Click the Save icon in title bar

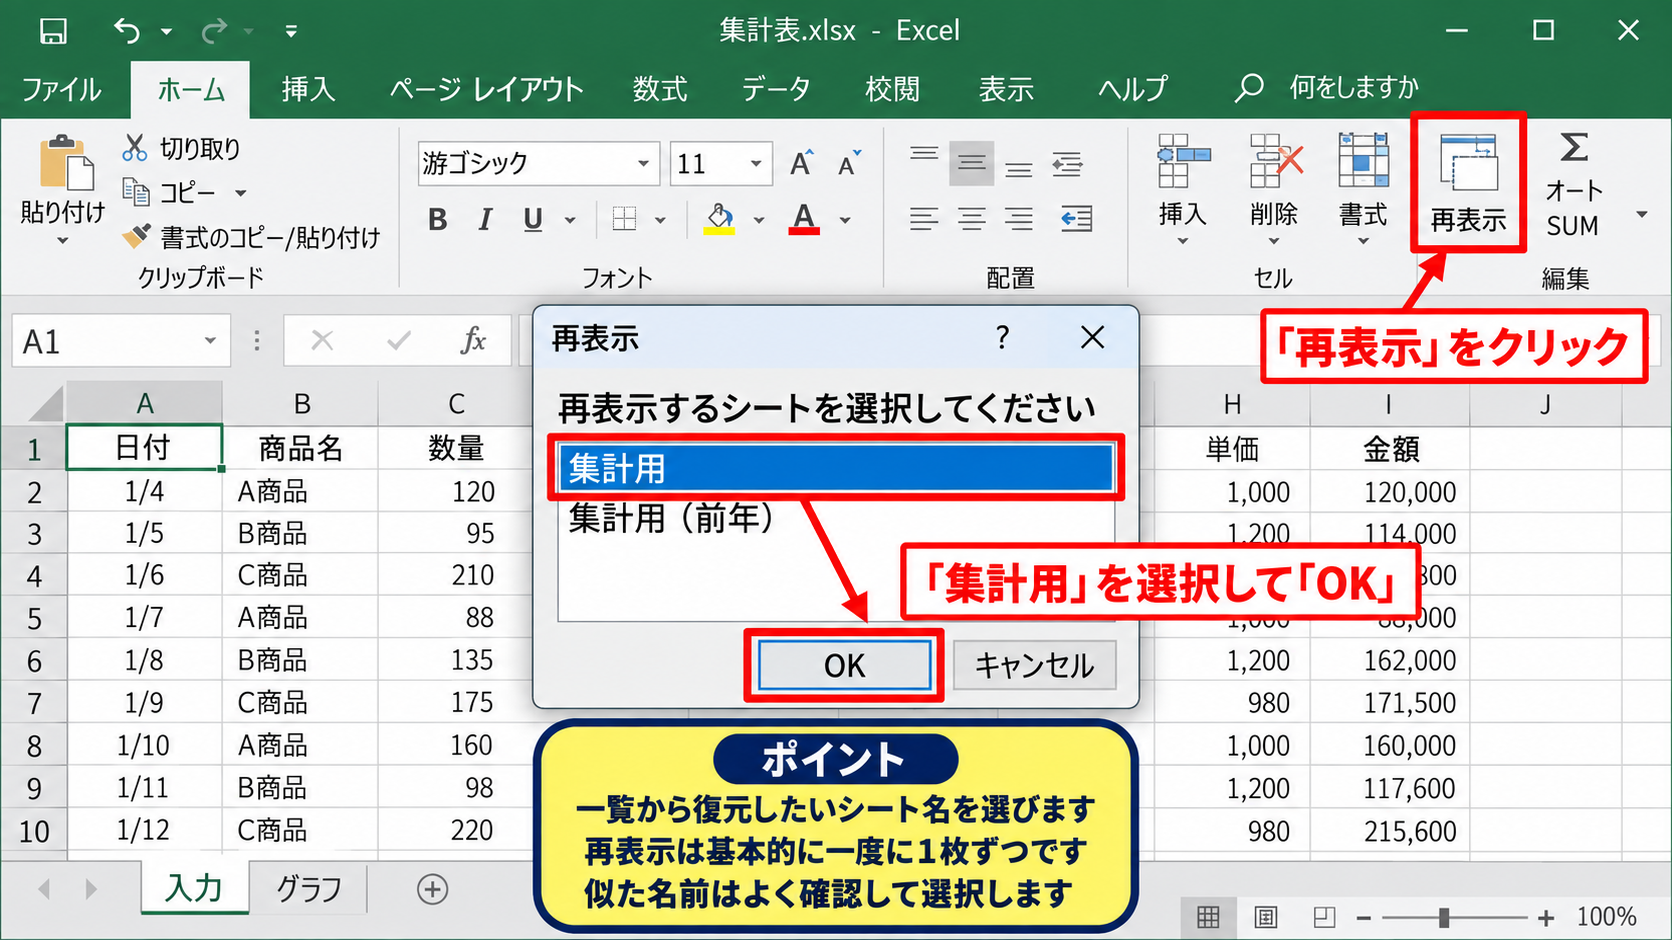pos(53,31)
